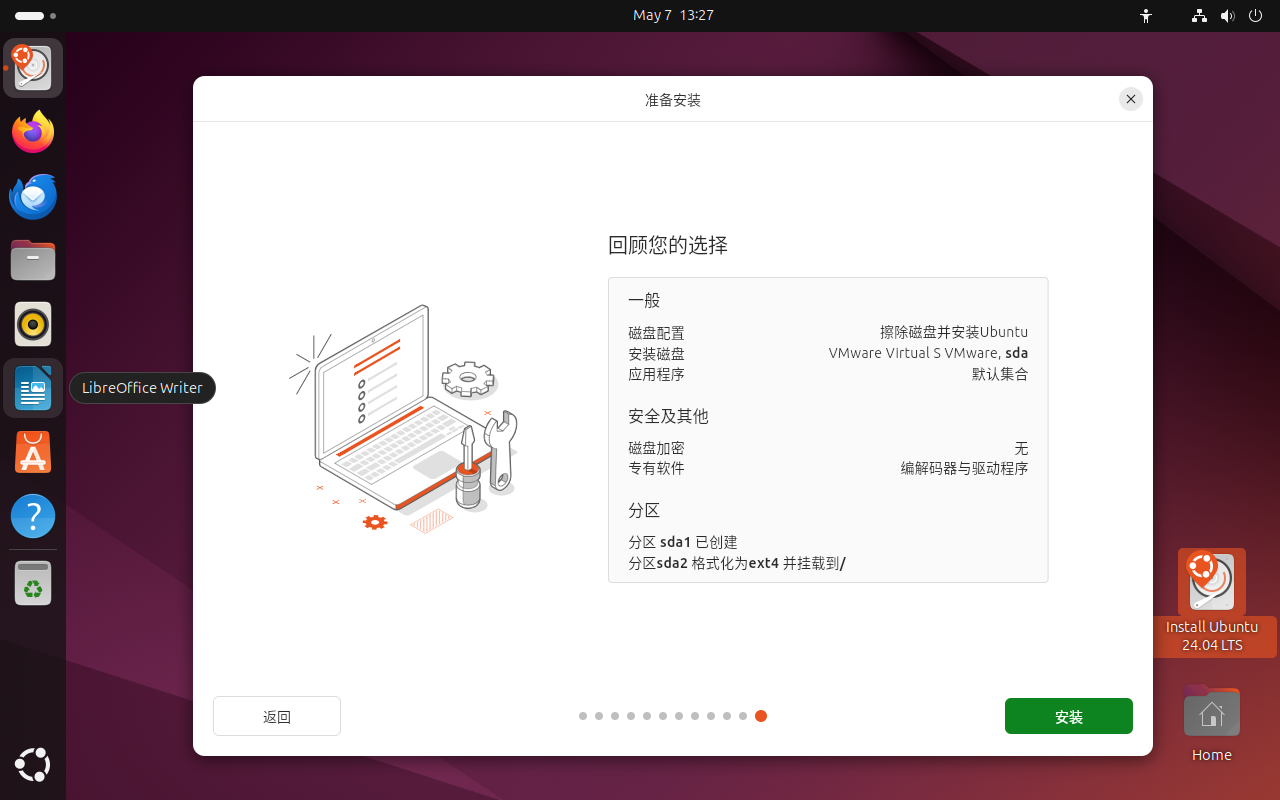Click the highlighted last page indicator dot
This screenshot has width=1280, height=800.
point(761,716)
